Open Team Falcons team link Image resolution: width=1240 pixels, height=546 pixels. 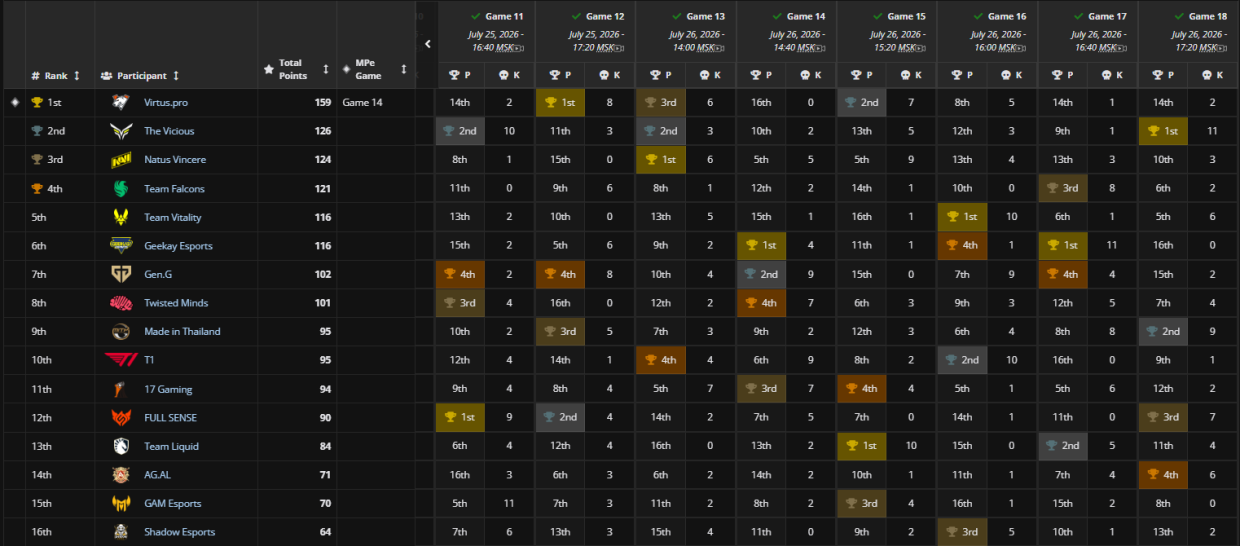(174, 188)
